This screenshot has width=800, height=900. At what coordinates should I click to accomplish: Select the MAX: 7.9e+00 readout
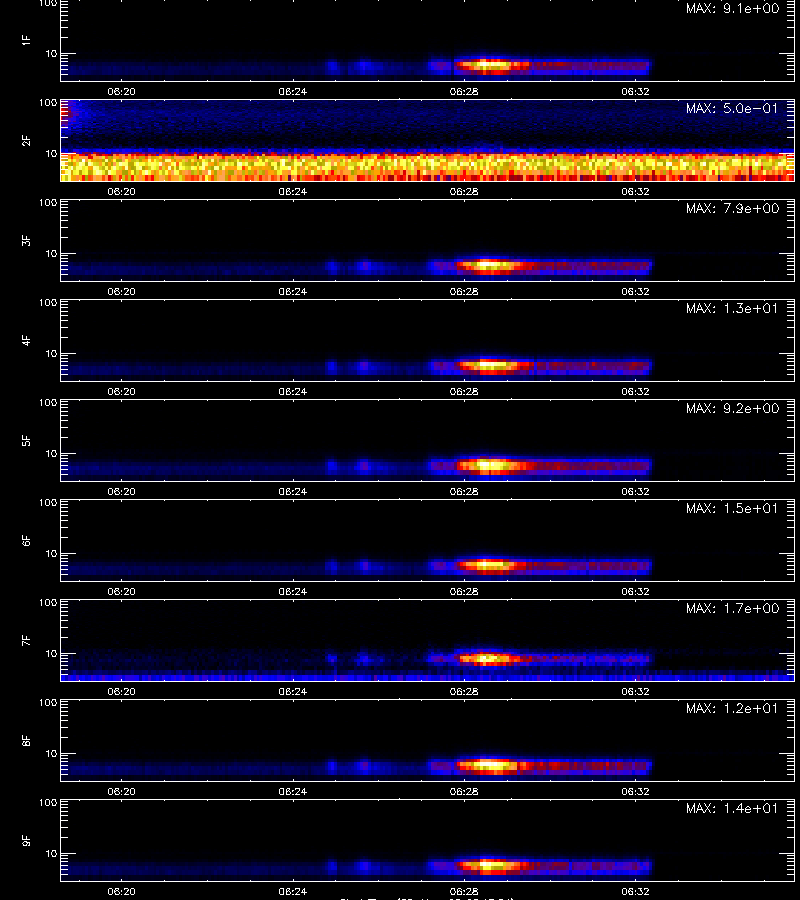coord(732,208)
